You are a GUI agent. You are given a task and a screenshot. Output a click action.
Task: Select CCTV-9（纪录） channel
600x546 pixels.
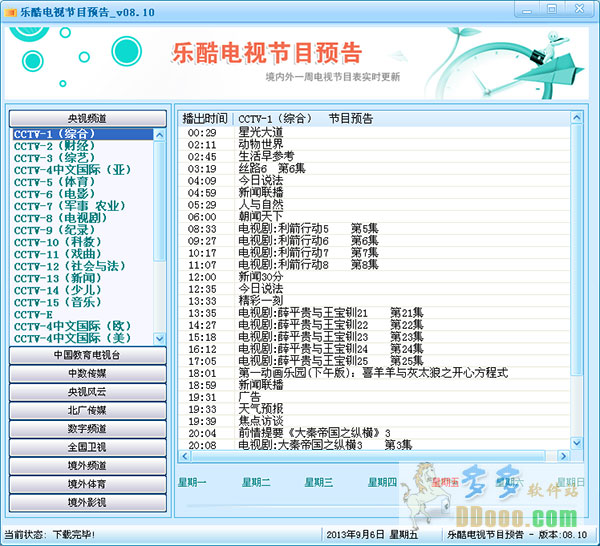(83, 230)
